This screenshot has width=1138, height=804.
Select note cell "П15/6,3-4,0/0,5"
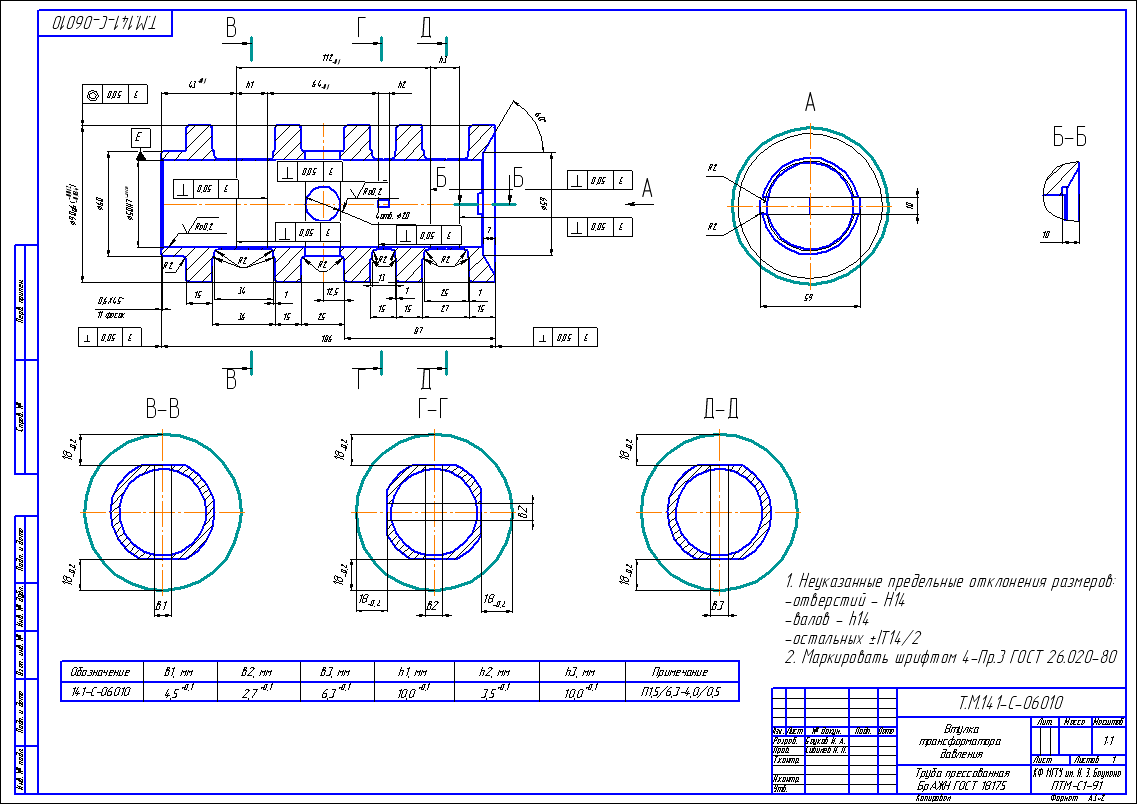pos(681,692)
